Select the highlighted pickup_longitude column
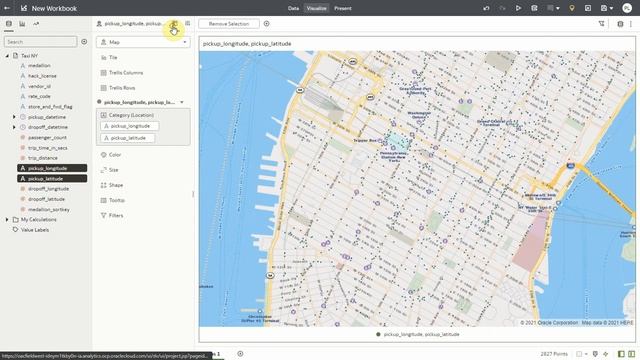 (52, 168)
